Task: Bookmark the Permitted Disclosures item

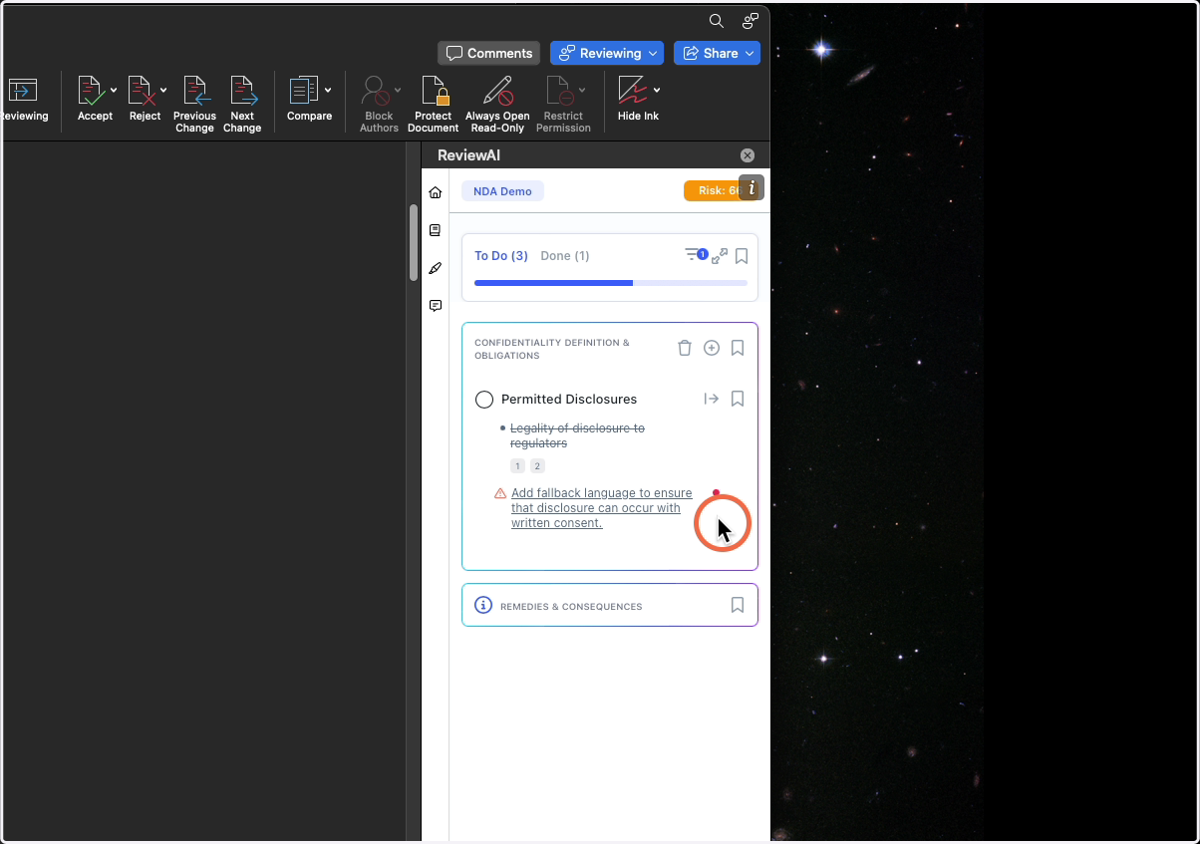Action: 737,399
